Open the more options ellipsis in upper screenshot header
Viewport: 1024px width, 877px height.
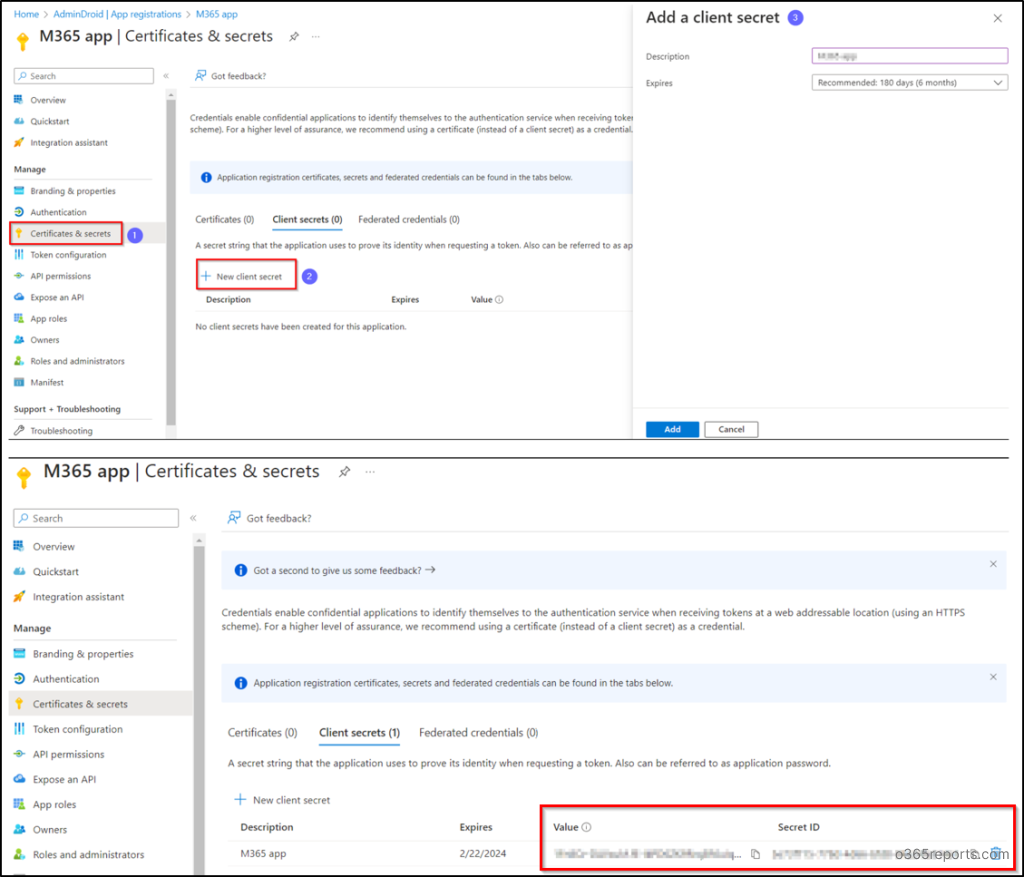click(x=316, y=37)
